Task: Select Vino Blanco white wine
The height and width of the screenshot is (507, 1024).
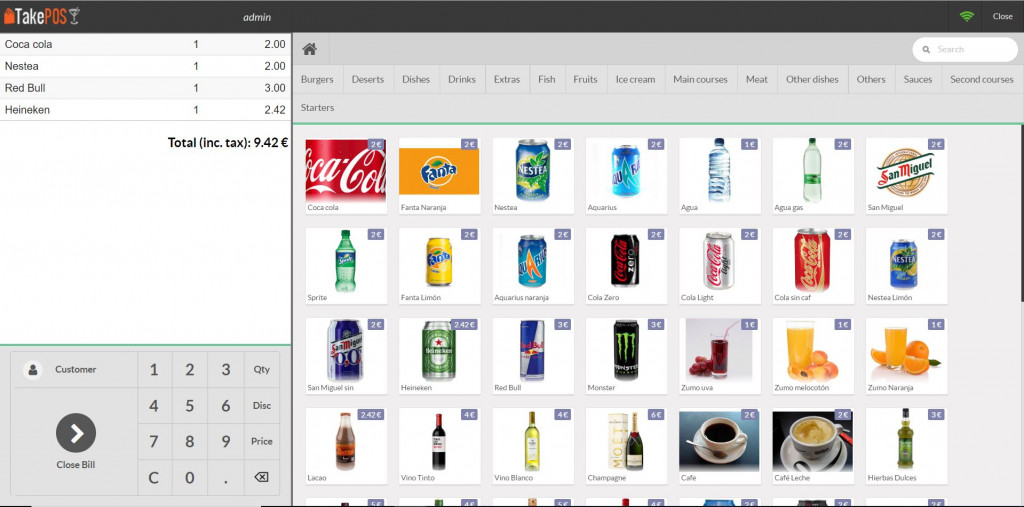Action: (x=533, y=446)
